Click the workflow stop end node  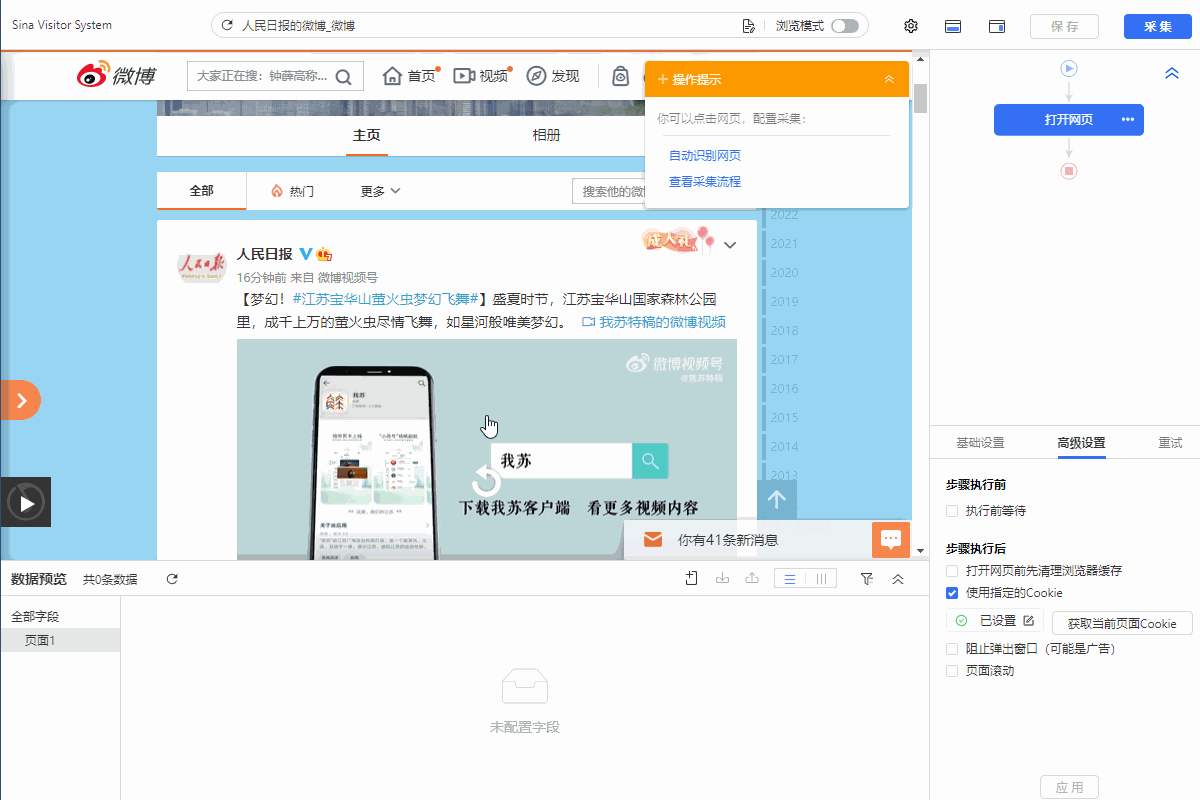(x=1069, y=171)
